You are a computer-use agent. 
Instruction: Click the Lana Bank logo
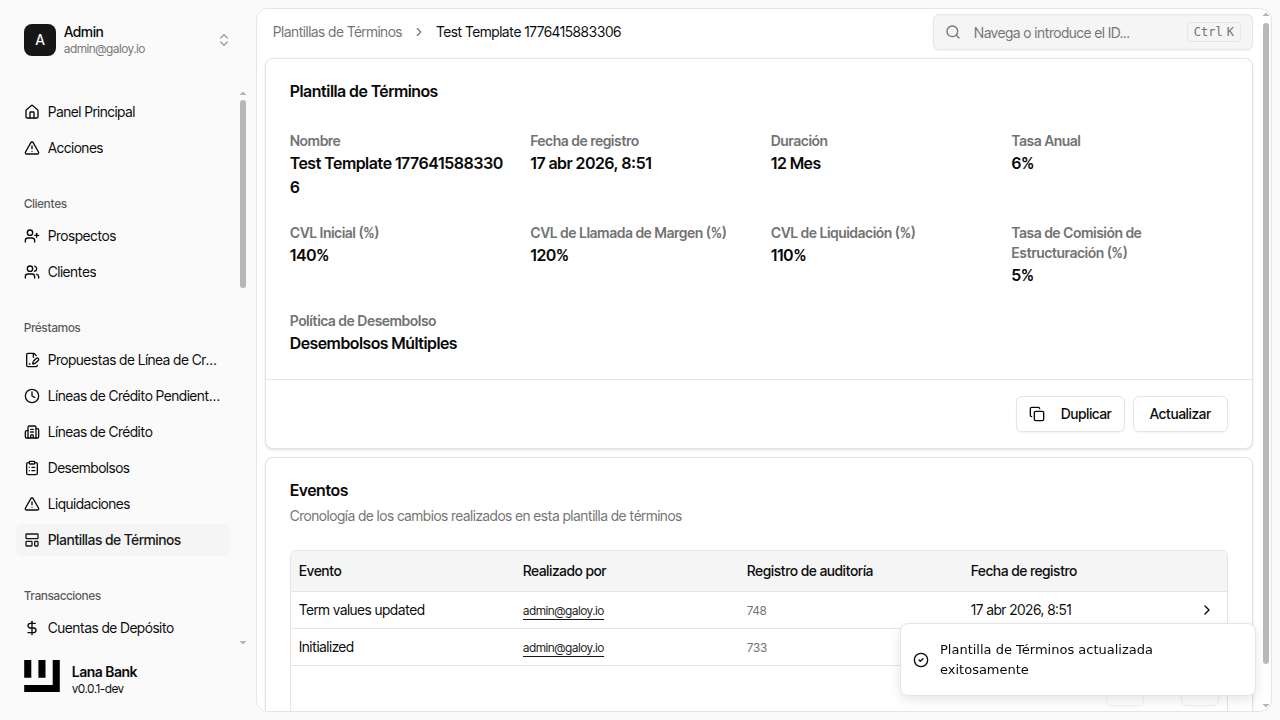tap(42, 677)
